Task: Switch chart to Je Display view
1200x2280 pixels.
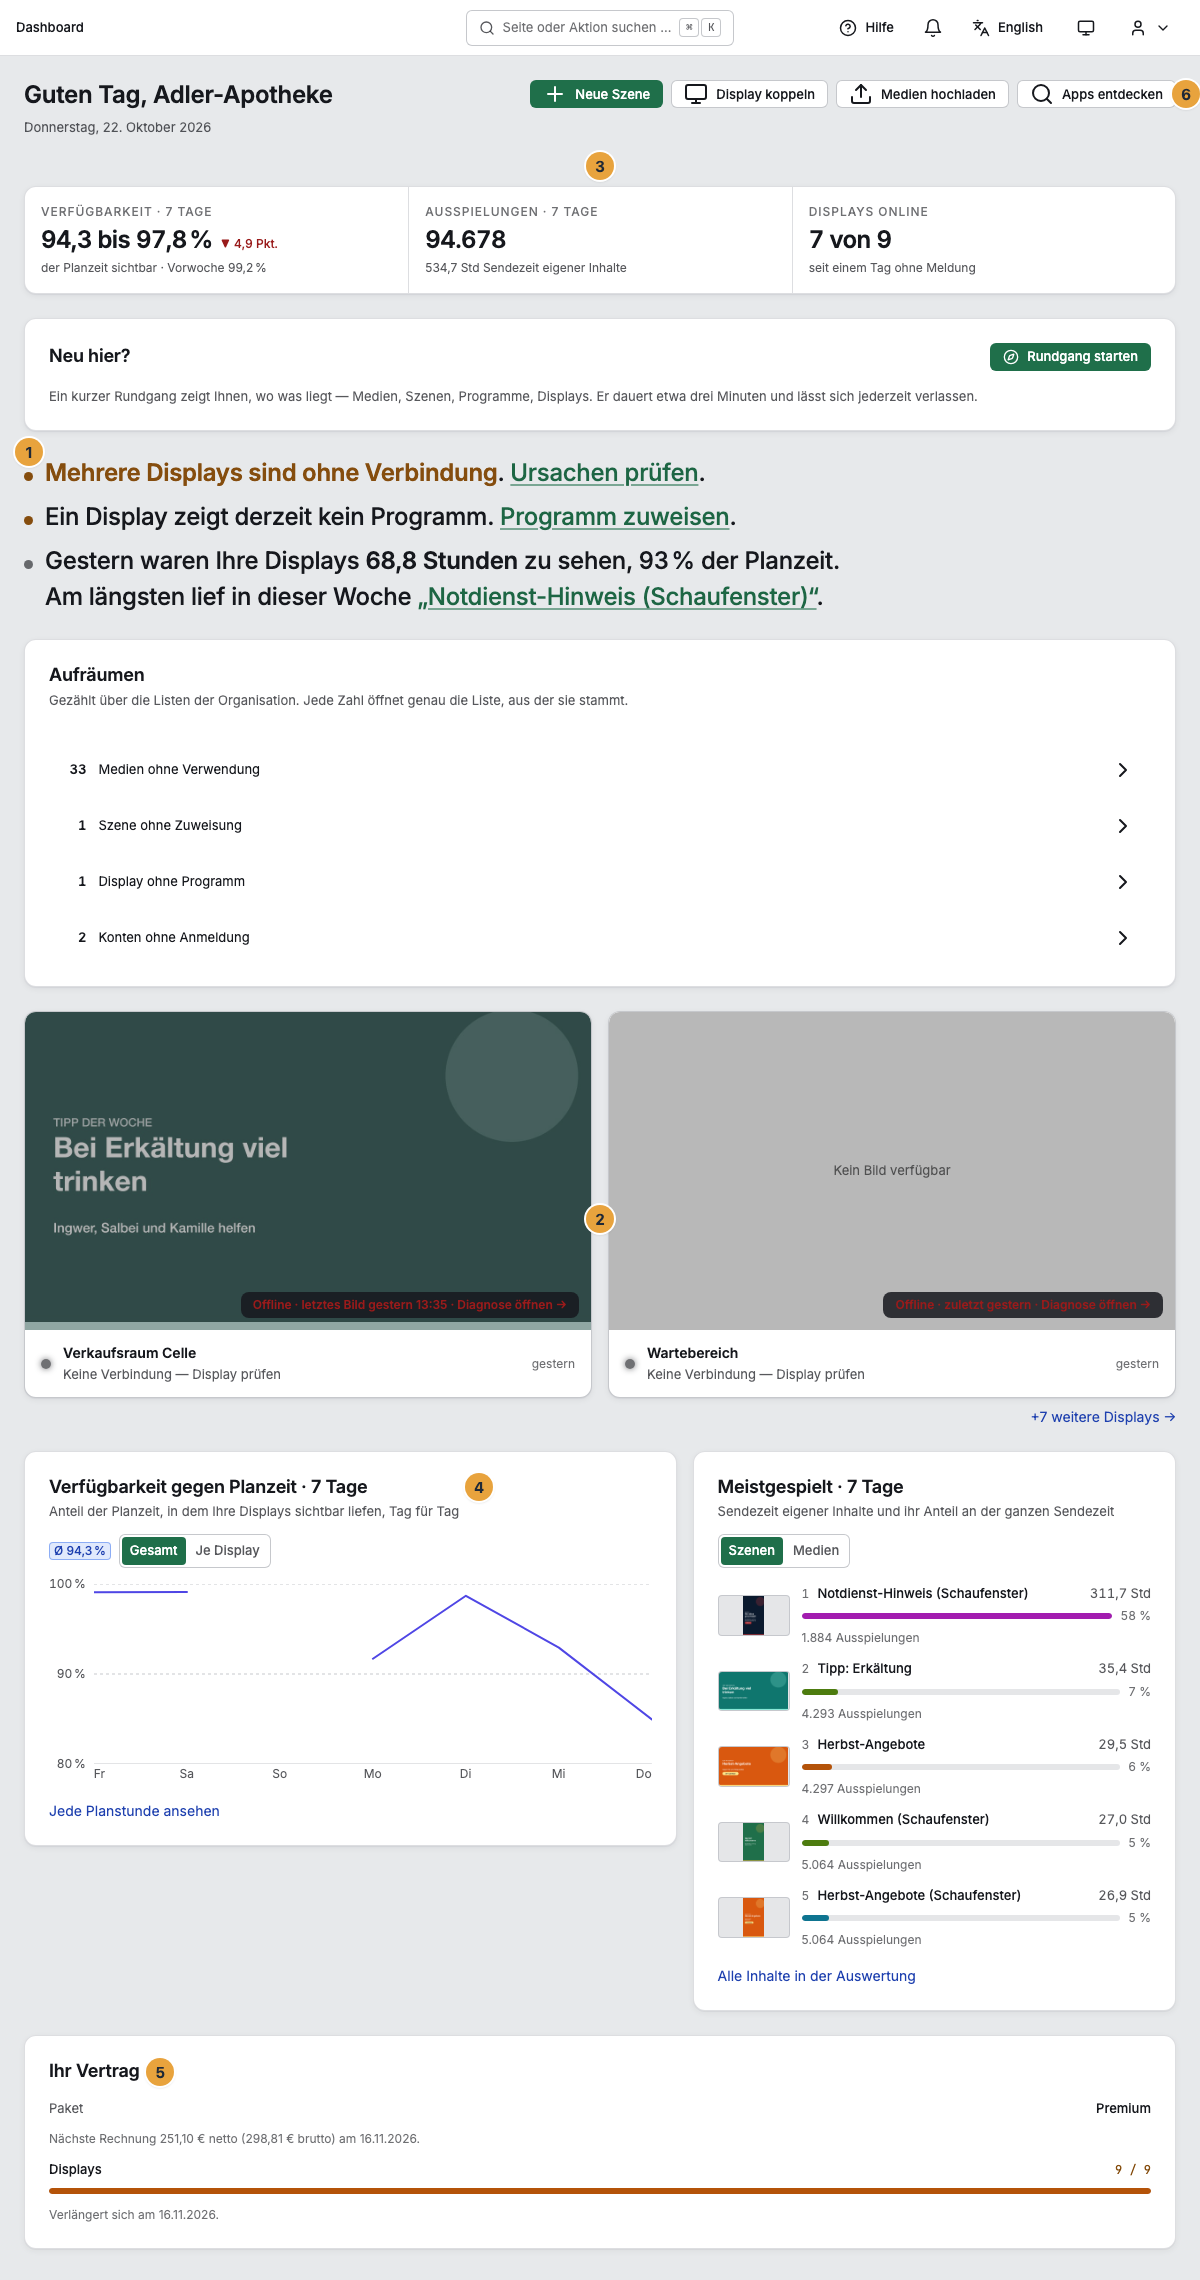Action: tap(227, 1551)
